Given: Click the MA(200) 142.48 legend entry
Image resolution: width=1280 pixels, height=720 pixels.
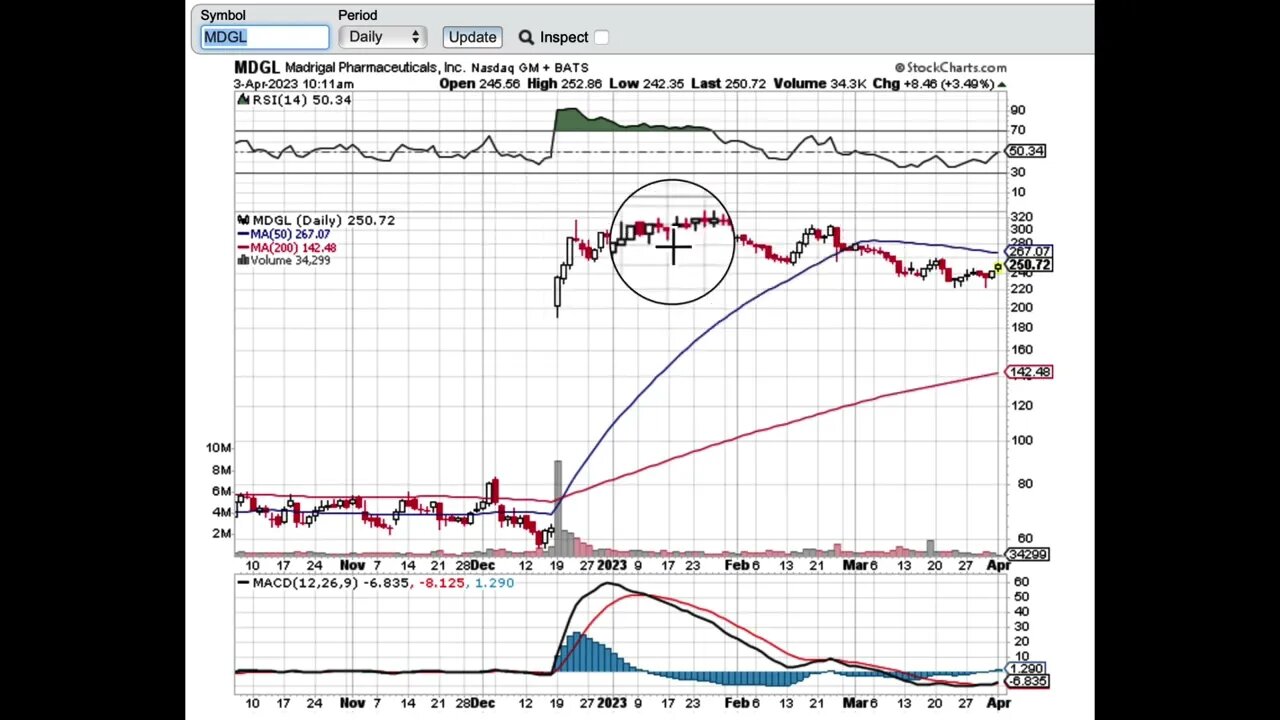Looking at the screenshot, I should tap(287, 247).
